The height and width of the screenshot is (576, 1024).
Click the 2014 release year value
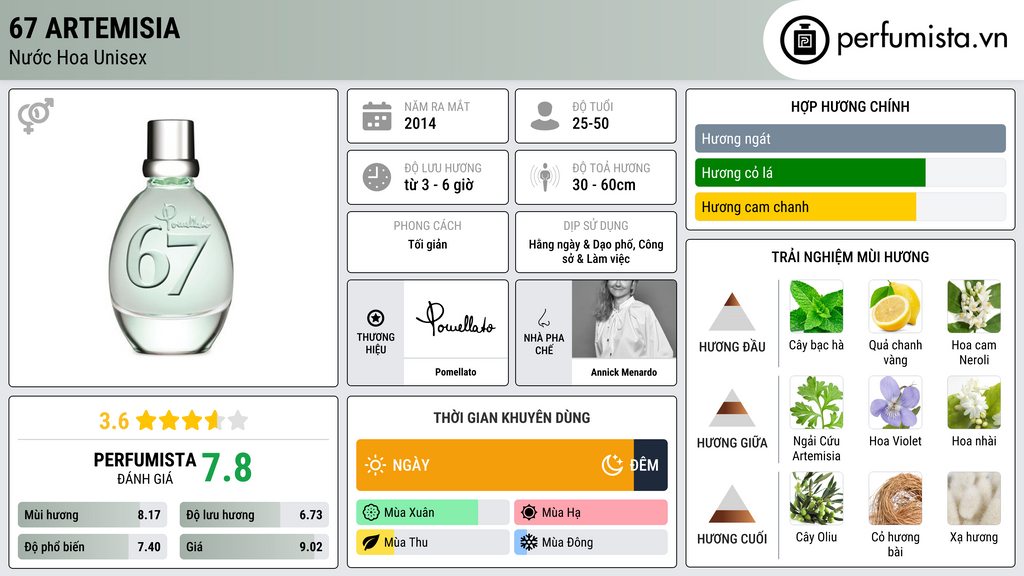tap(420, 123)
